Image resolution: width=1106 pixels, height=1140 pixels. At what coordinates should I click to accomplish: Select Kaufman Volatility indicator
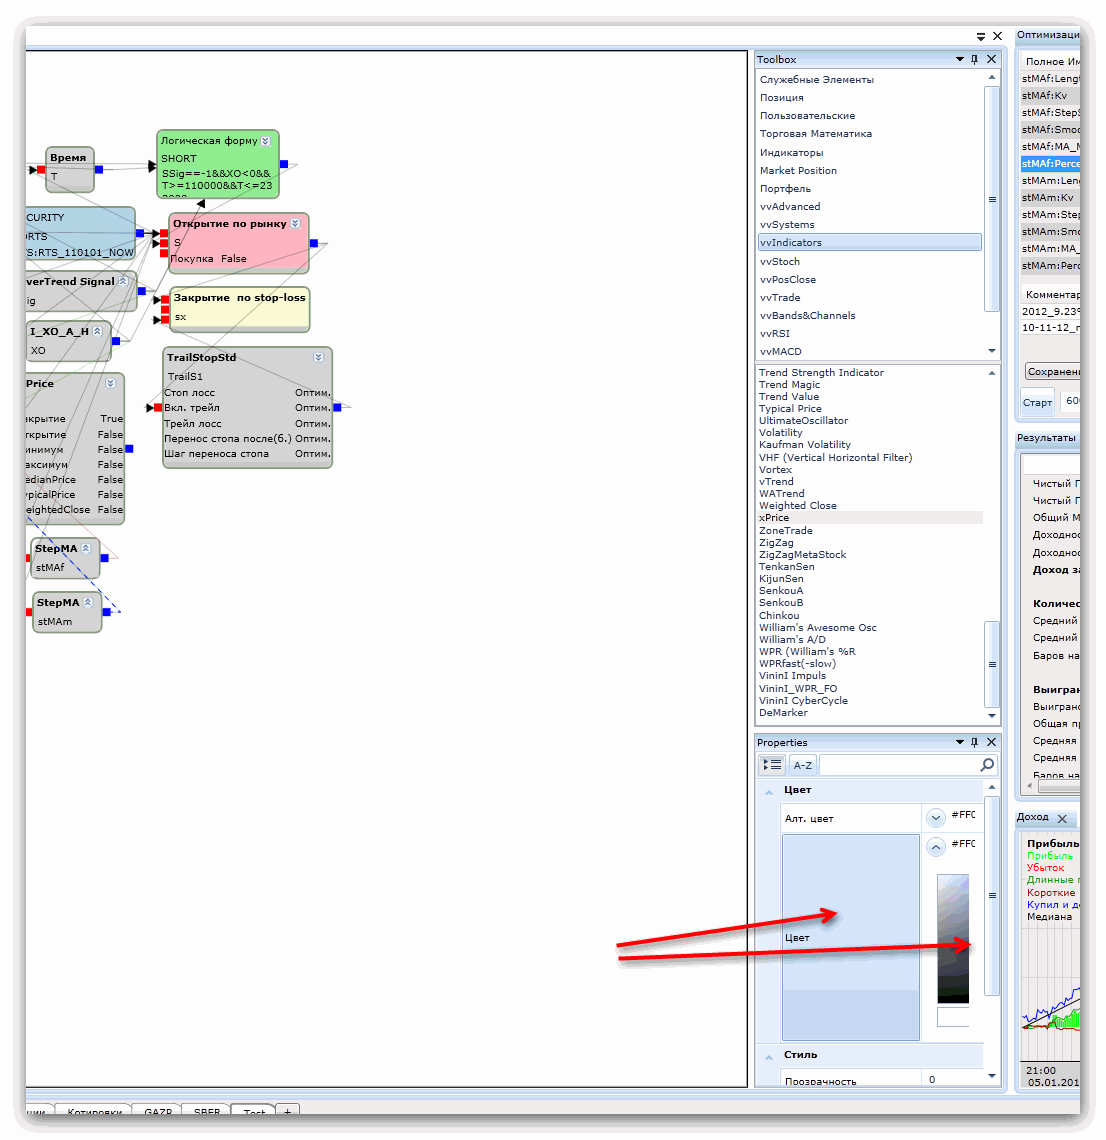[x=805, y=444]
